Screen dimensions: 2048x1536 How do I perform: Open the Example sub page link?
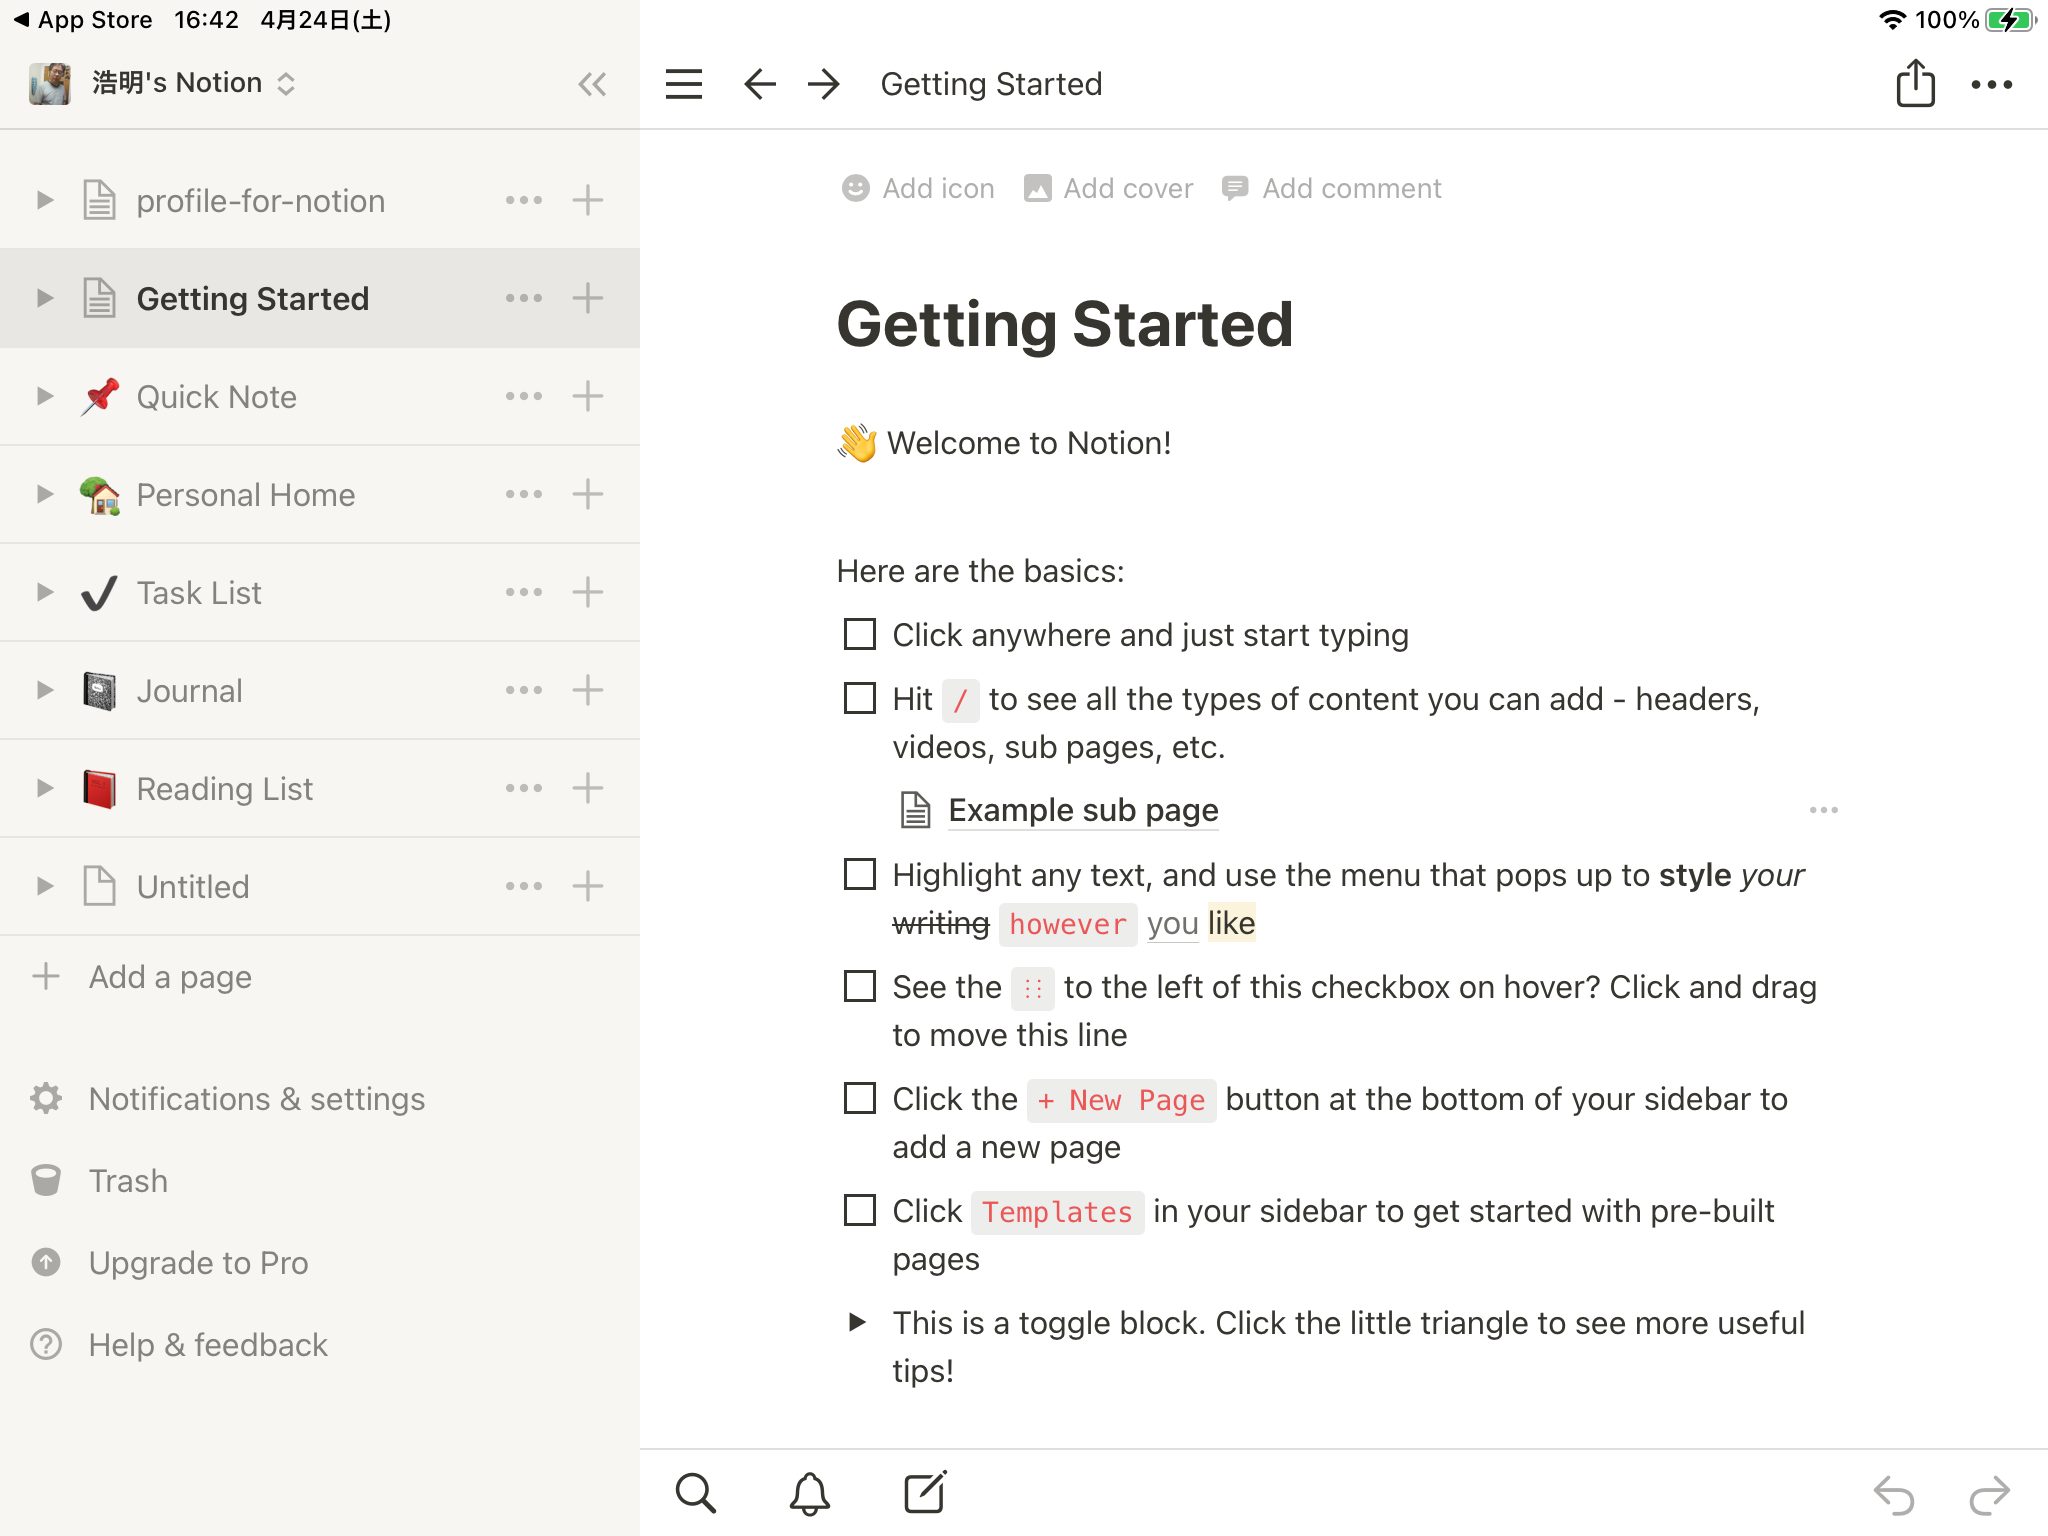click(x=1083, y=810)
